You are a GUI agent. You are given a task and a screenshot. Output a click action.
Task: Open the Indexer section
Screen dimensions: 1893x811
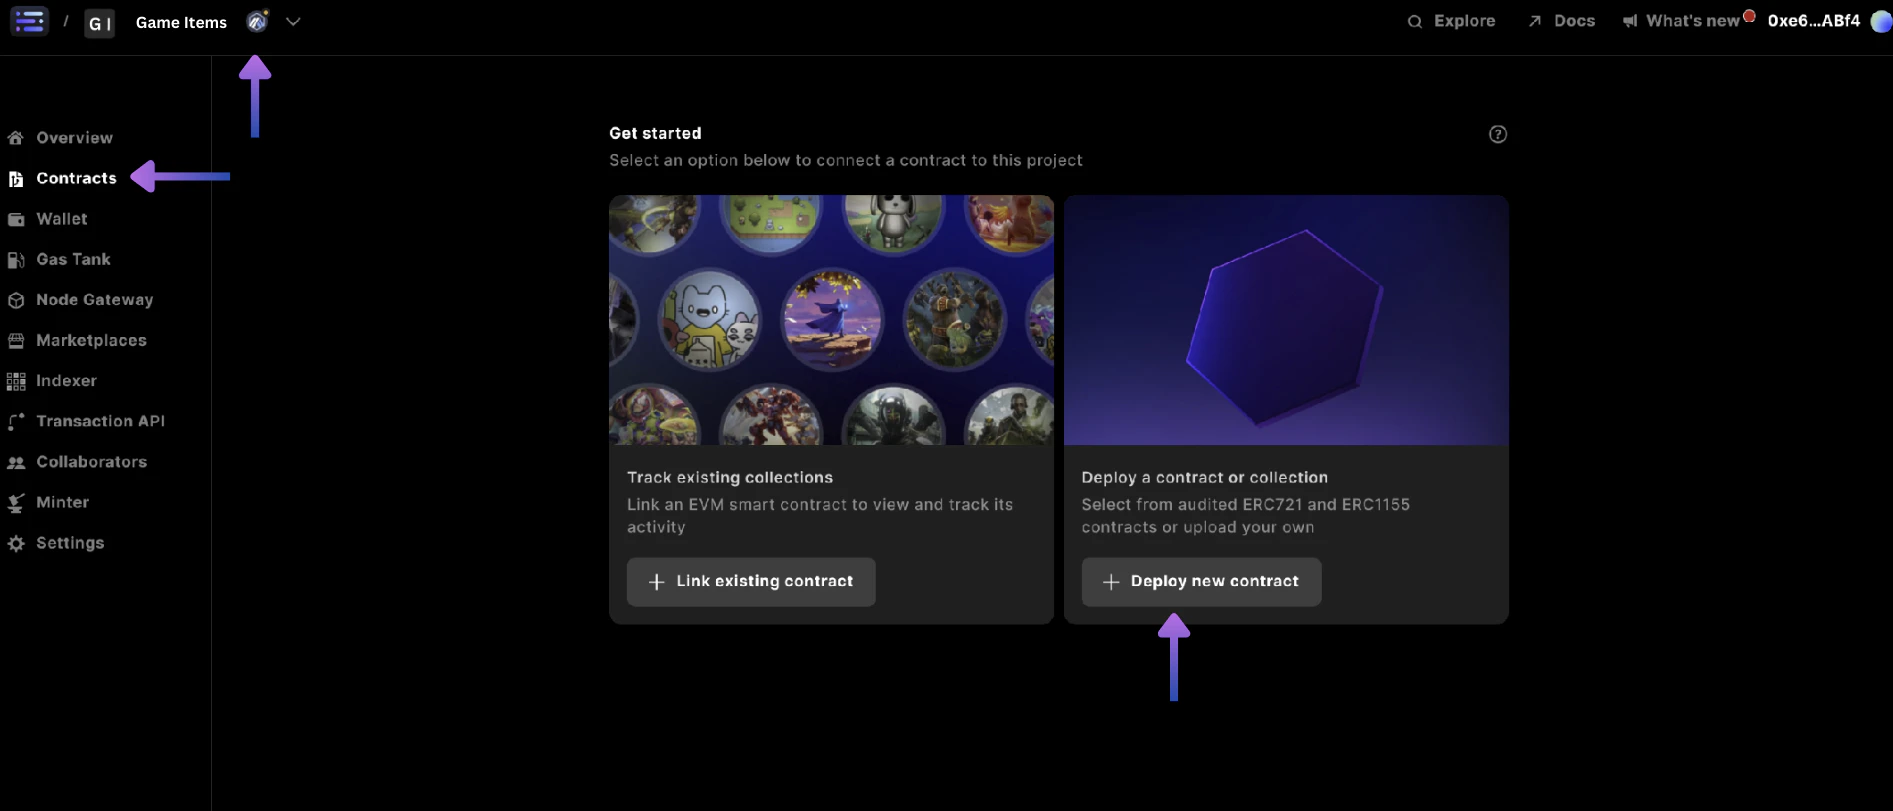pyautogui.click(x=66, y=381)
